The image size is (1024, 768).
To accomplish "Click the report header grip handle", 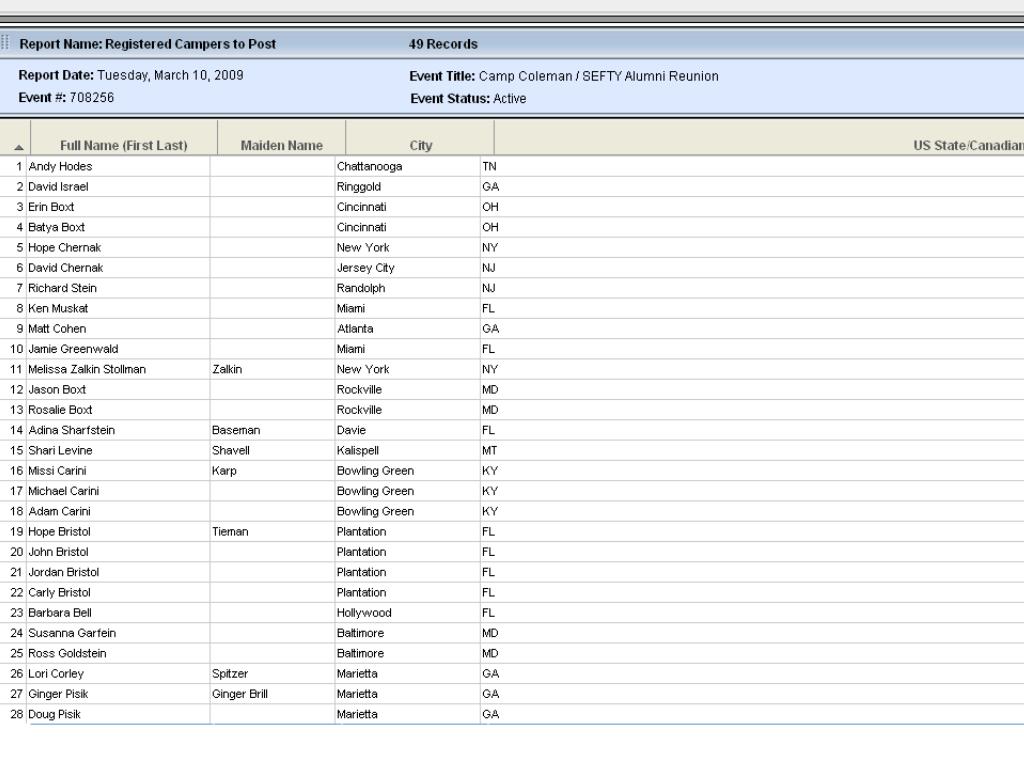I will tap(5, 43).
